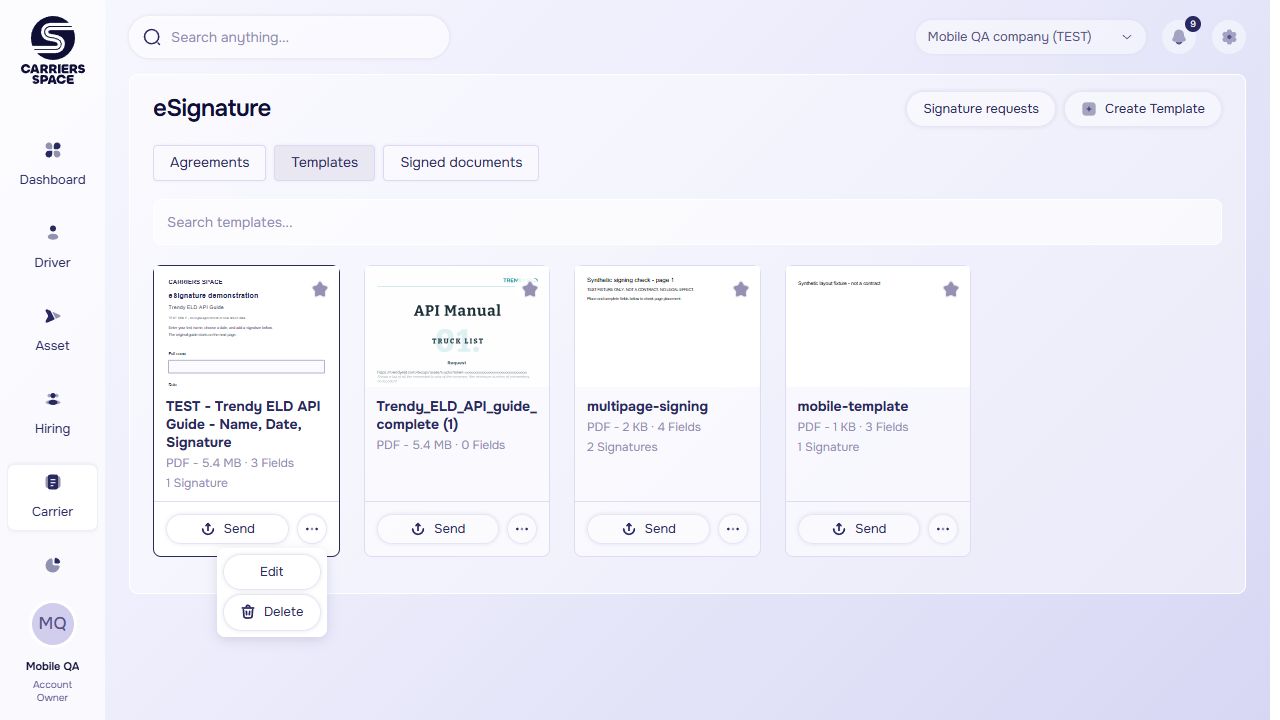Open the Asset section
The width and height of the screenshot is (1280, 720).
point(52,330)
